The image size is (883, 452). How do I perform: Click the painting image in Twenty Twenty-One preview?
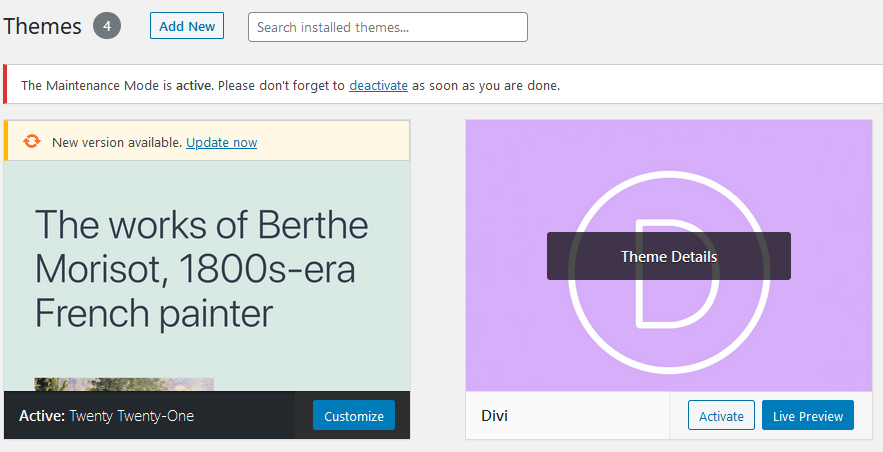pyautogui.click(x=124, y=384)
